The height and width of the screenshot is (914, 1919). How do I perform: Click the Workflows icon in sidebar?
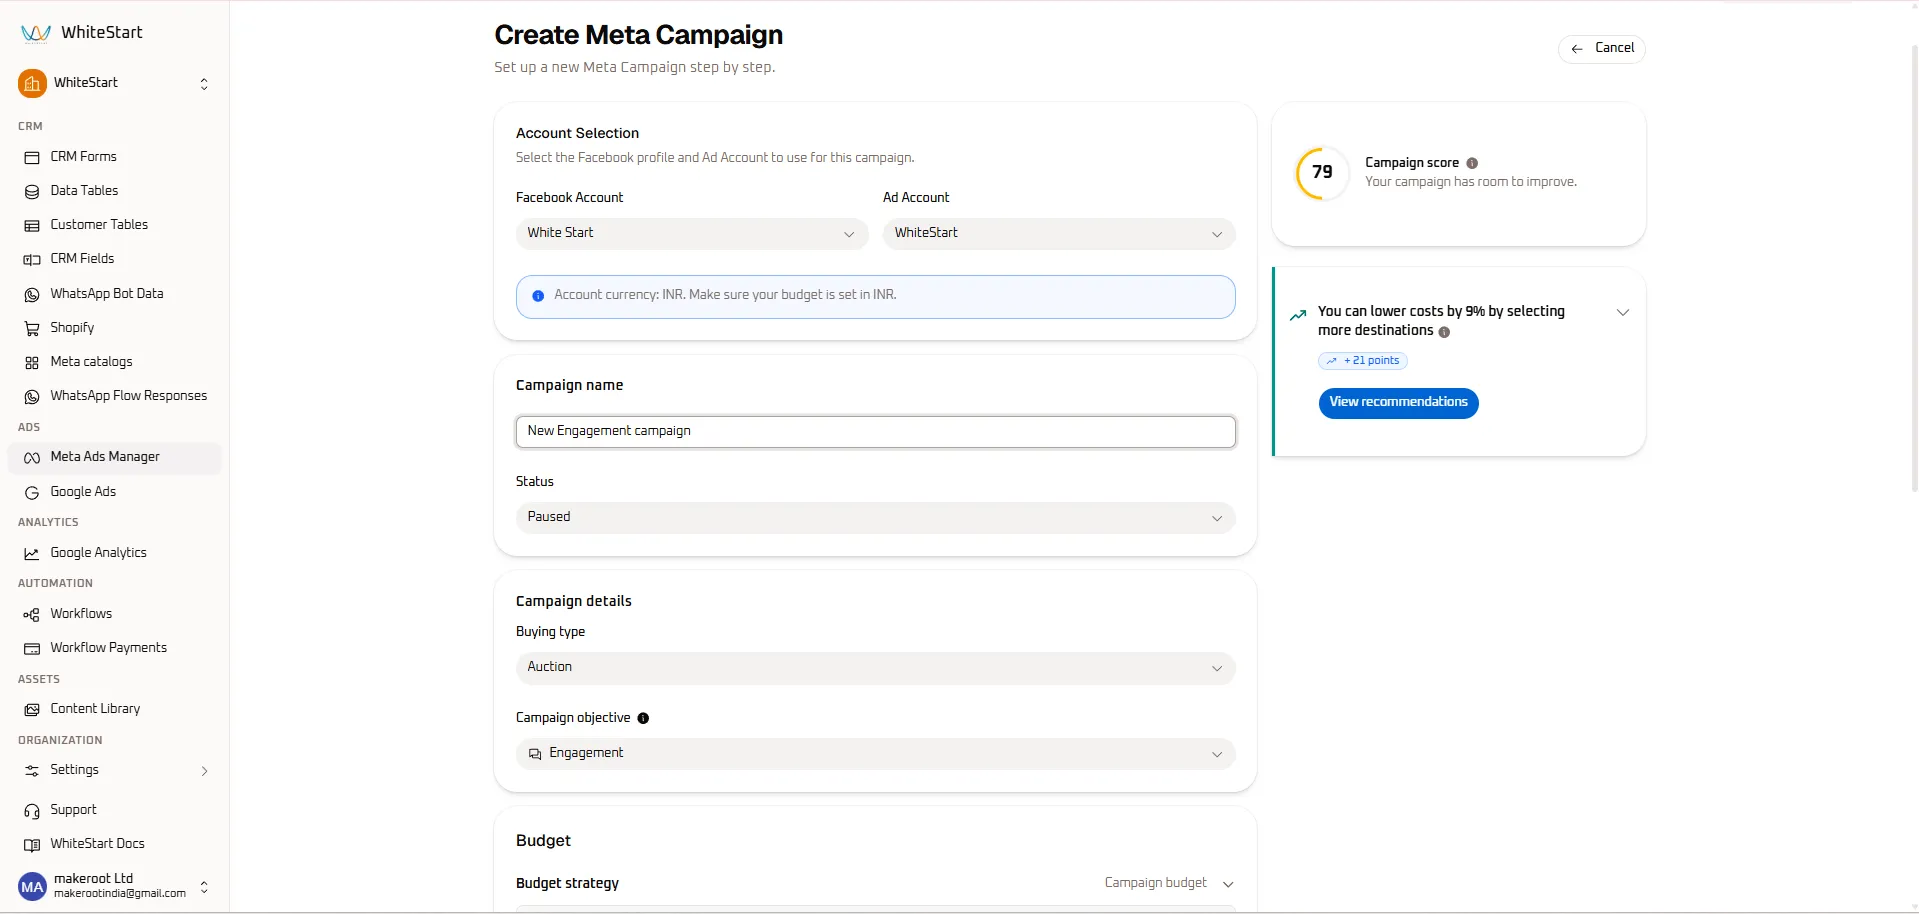click(x=32, y=615)
